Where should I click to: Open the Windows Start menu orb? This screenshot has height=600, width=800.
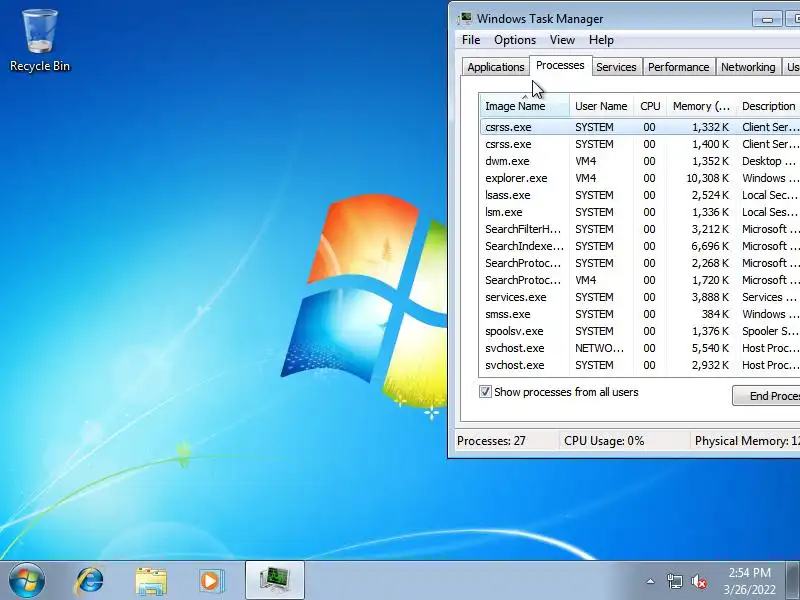click(27, 581)
